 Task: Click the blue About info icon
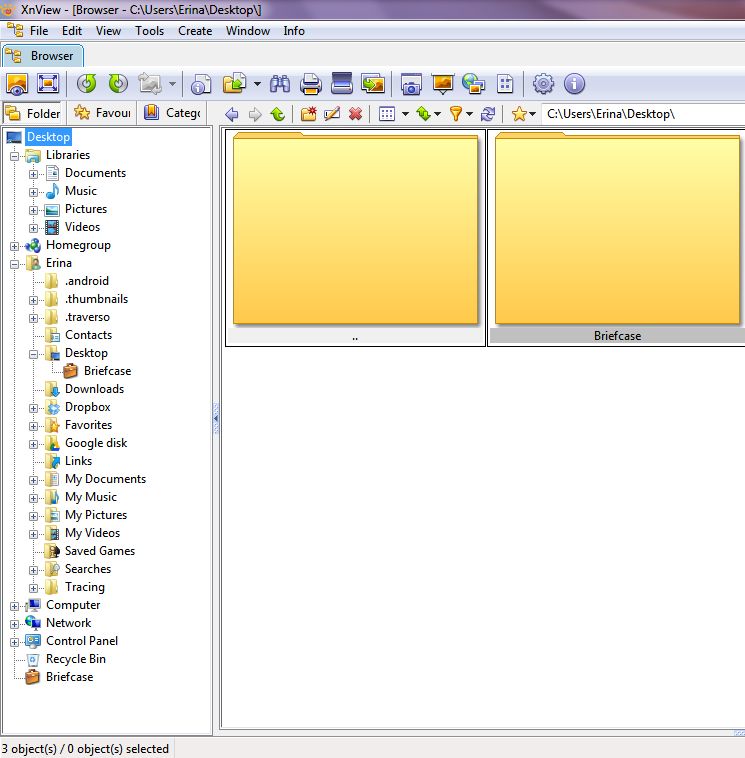[574, 84]
